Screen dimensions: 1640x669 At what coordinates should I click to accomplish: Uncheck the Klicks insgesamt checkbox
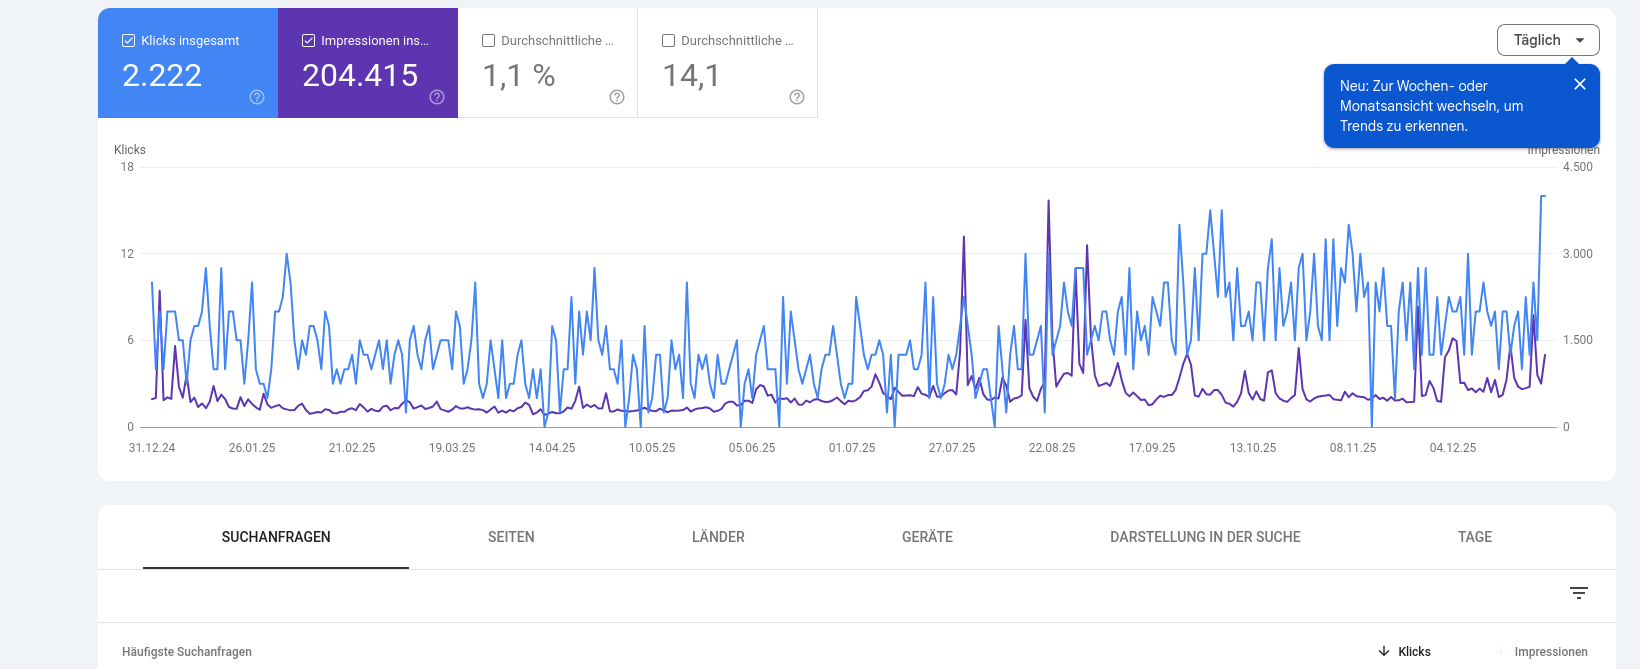[x=129, y=41]
